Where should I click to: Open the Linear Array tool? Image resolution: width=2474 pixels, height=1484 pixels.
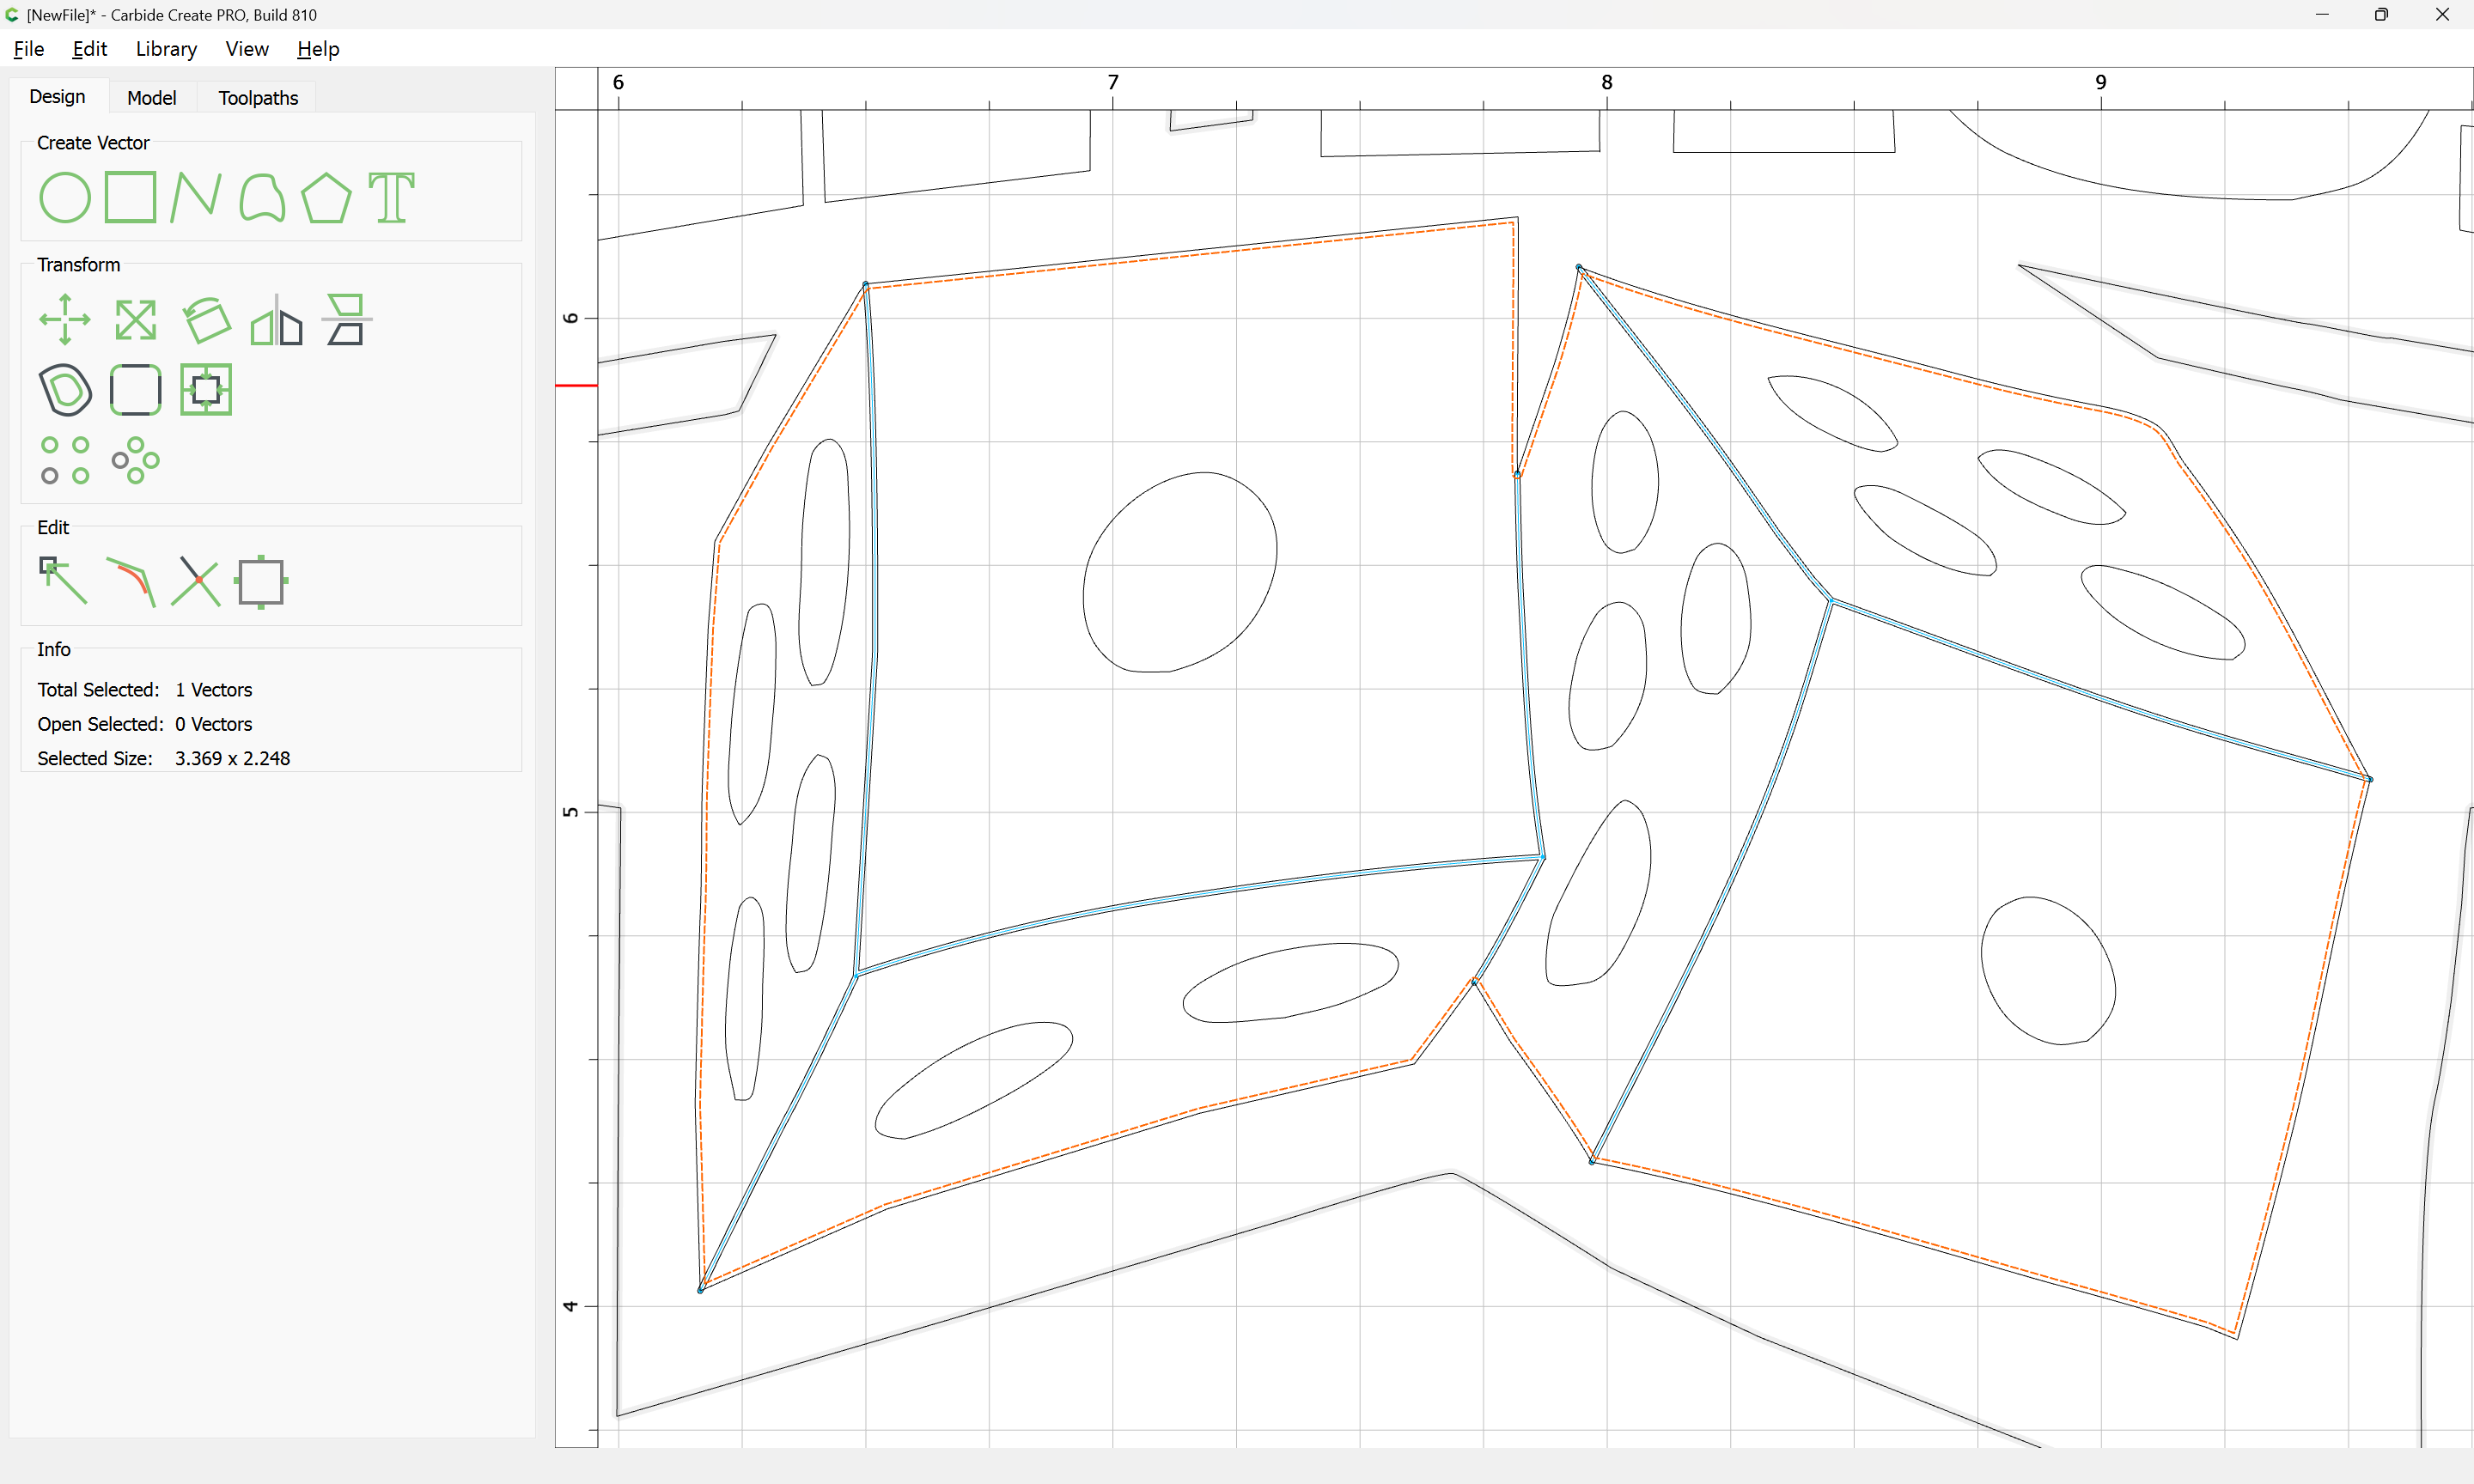tap(65, 460)
